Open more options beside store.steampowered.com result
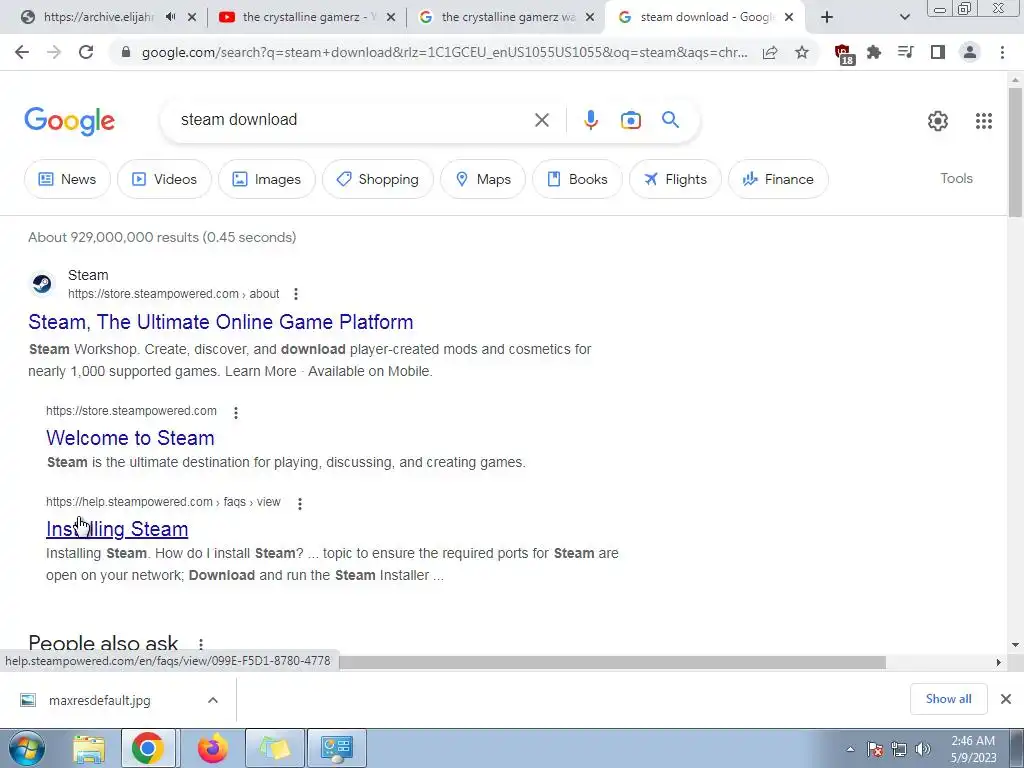Screen dimensions: 1024x768 (x=236, y=412)
